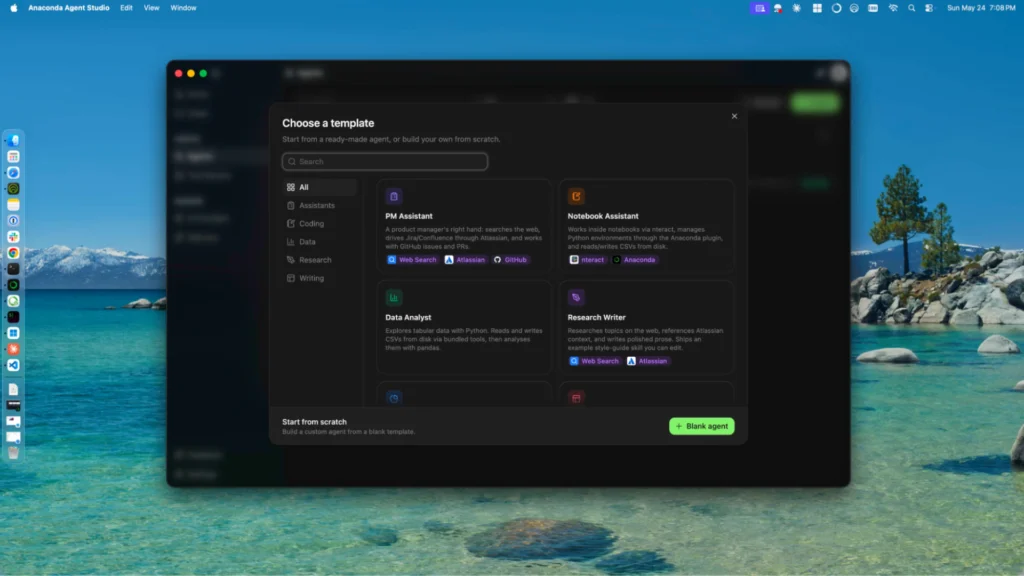
Task: Open the View menu
Action: (152, 8)
